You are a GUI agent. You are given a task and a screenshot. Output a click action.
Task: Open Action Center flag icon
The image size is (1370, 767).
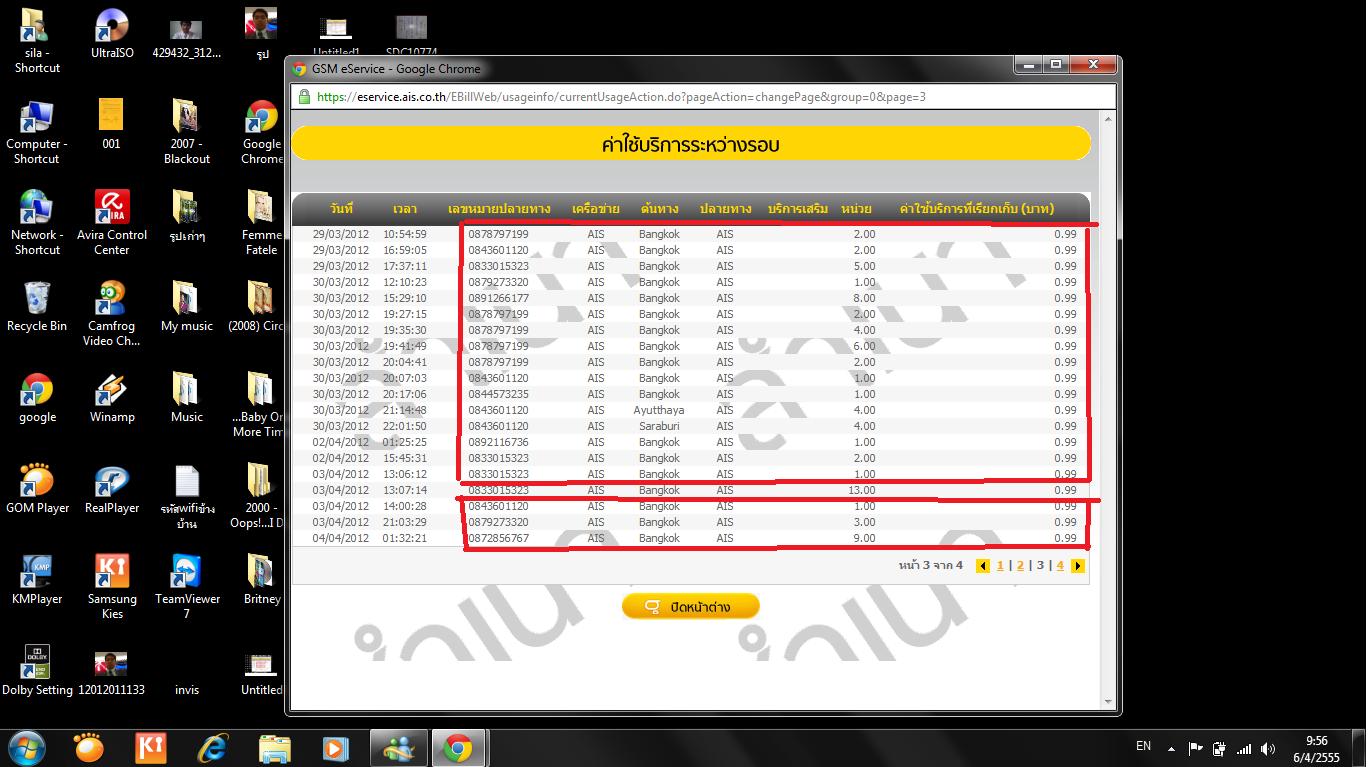tap(1195, 748)
